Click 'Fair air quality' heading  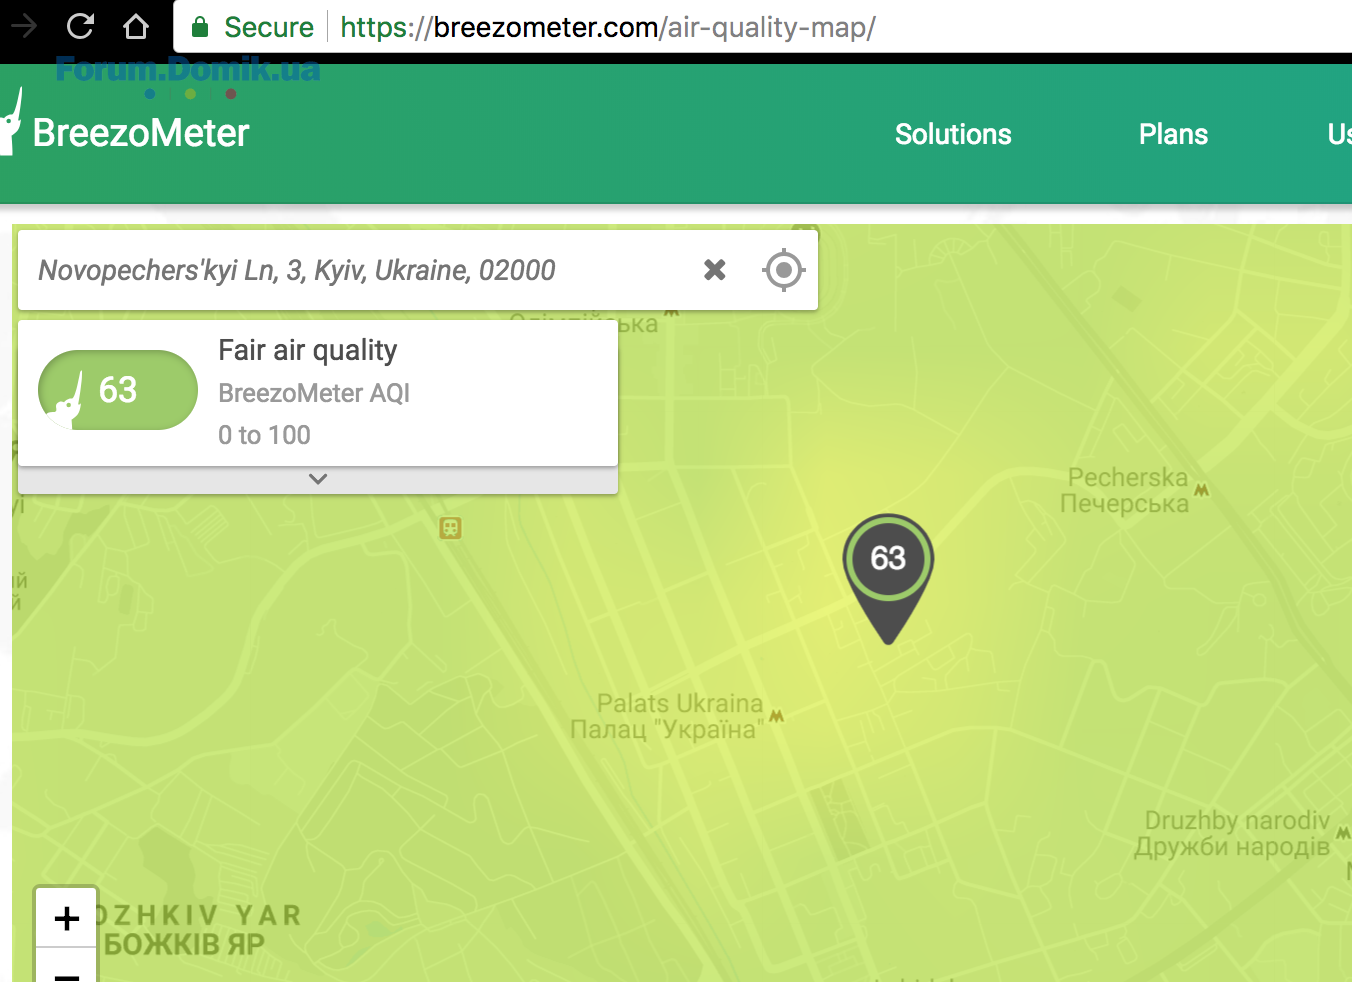[x=308, y=350]
